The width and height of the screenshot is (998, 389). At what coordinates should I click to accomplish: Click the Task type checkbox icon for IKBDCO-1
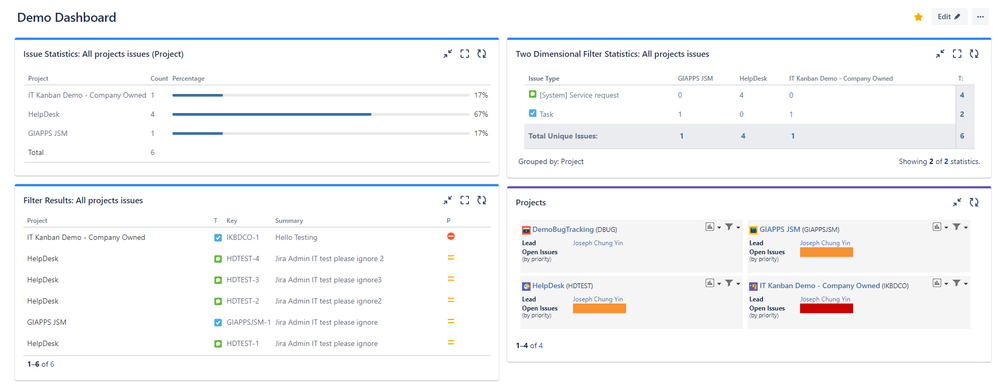(x=218, y=237)
